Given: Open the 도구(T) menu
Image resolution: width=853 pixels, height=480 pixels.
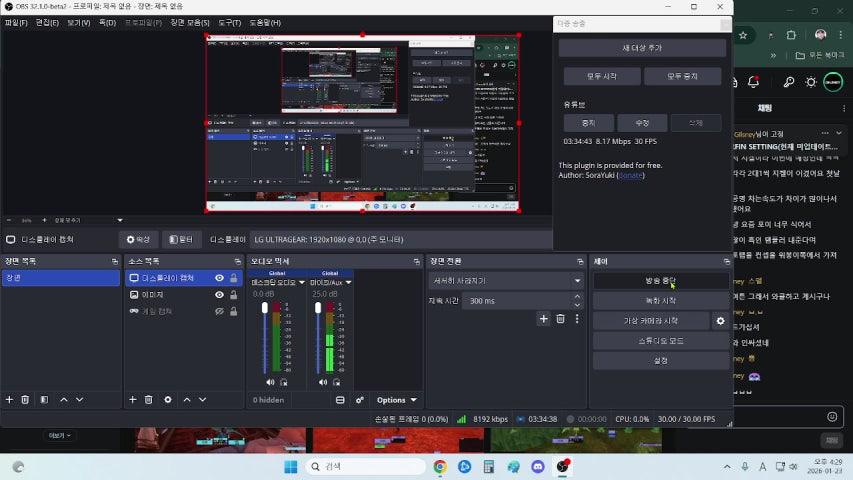Looking at the screenshot, I should point(229,22).
